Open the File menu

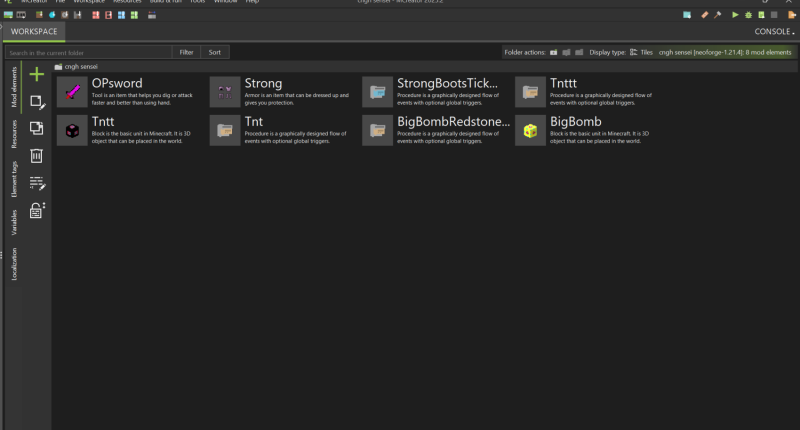[x=60, y=2]
